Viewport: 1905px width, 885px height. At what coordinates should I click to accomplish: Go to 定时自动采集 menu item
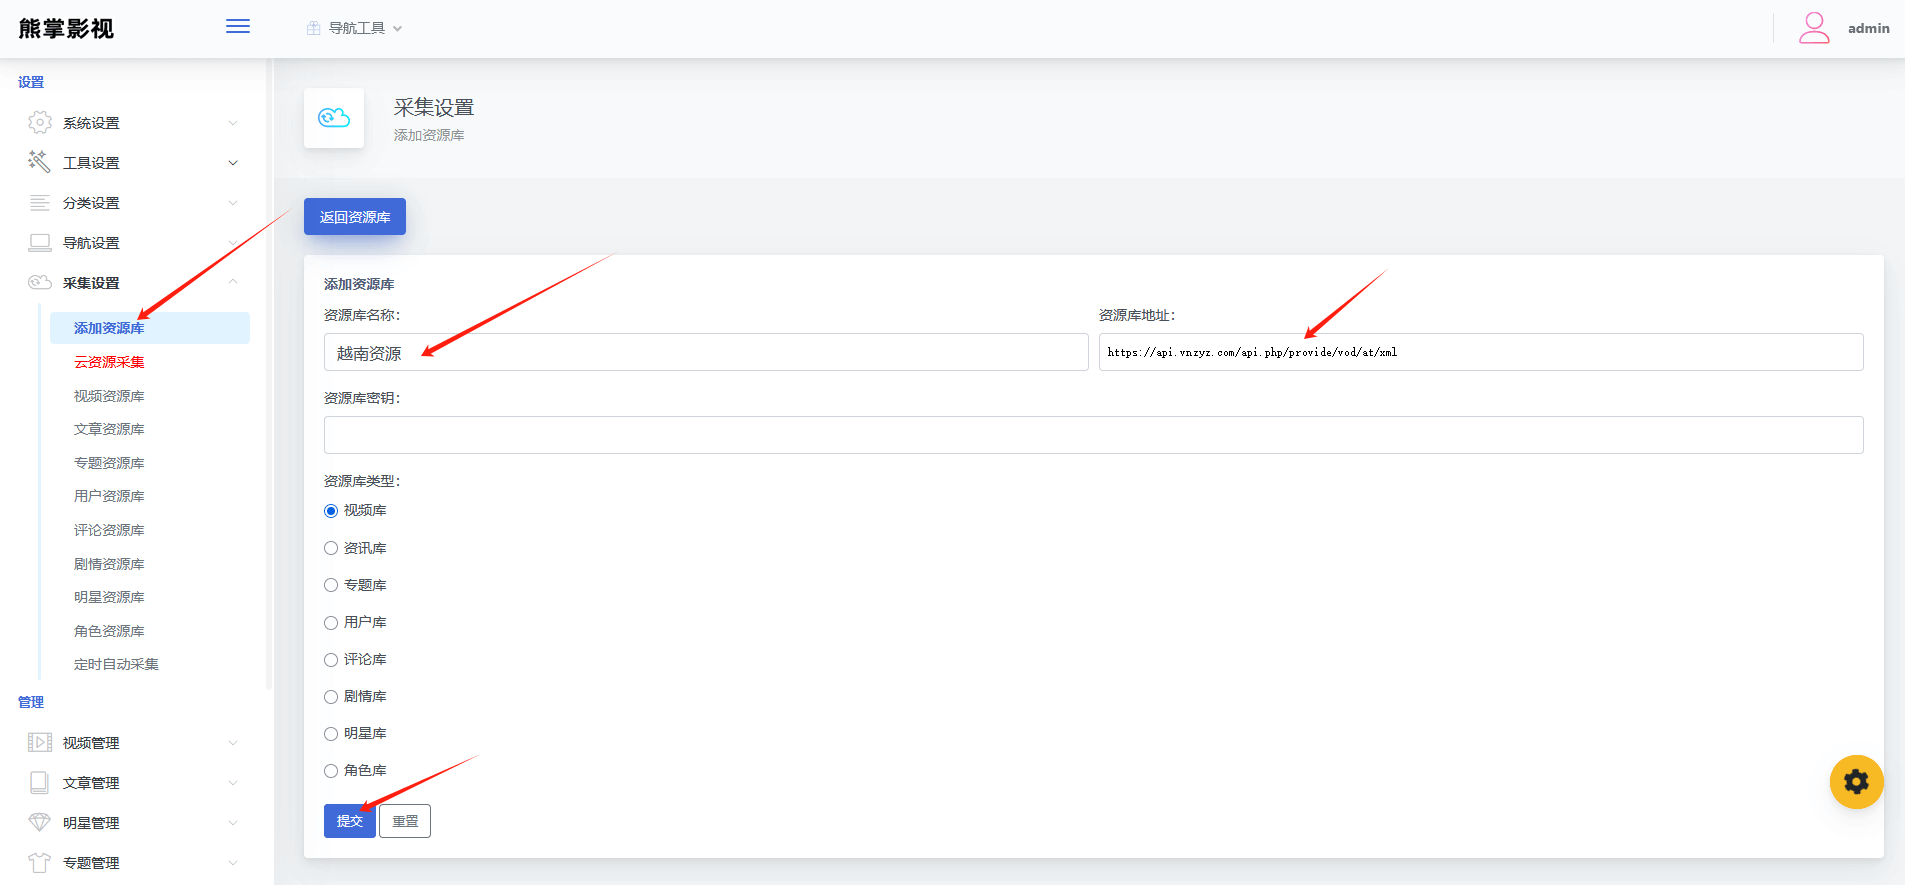pyautogui.click(x=116, y=664)
